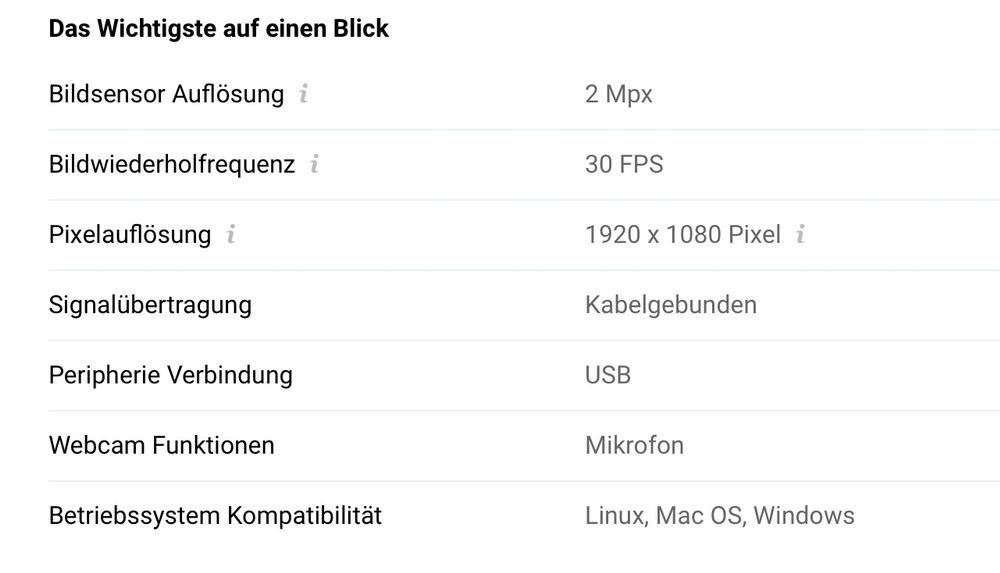Viewport: 1000px width, 573px height.
Task: Select the Linux, Mac OS, Windows value
Action: point(719,516)
